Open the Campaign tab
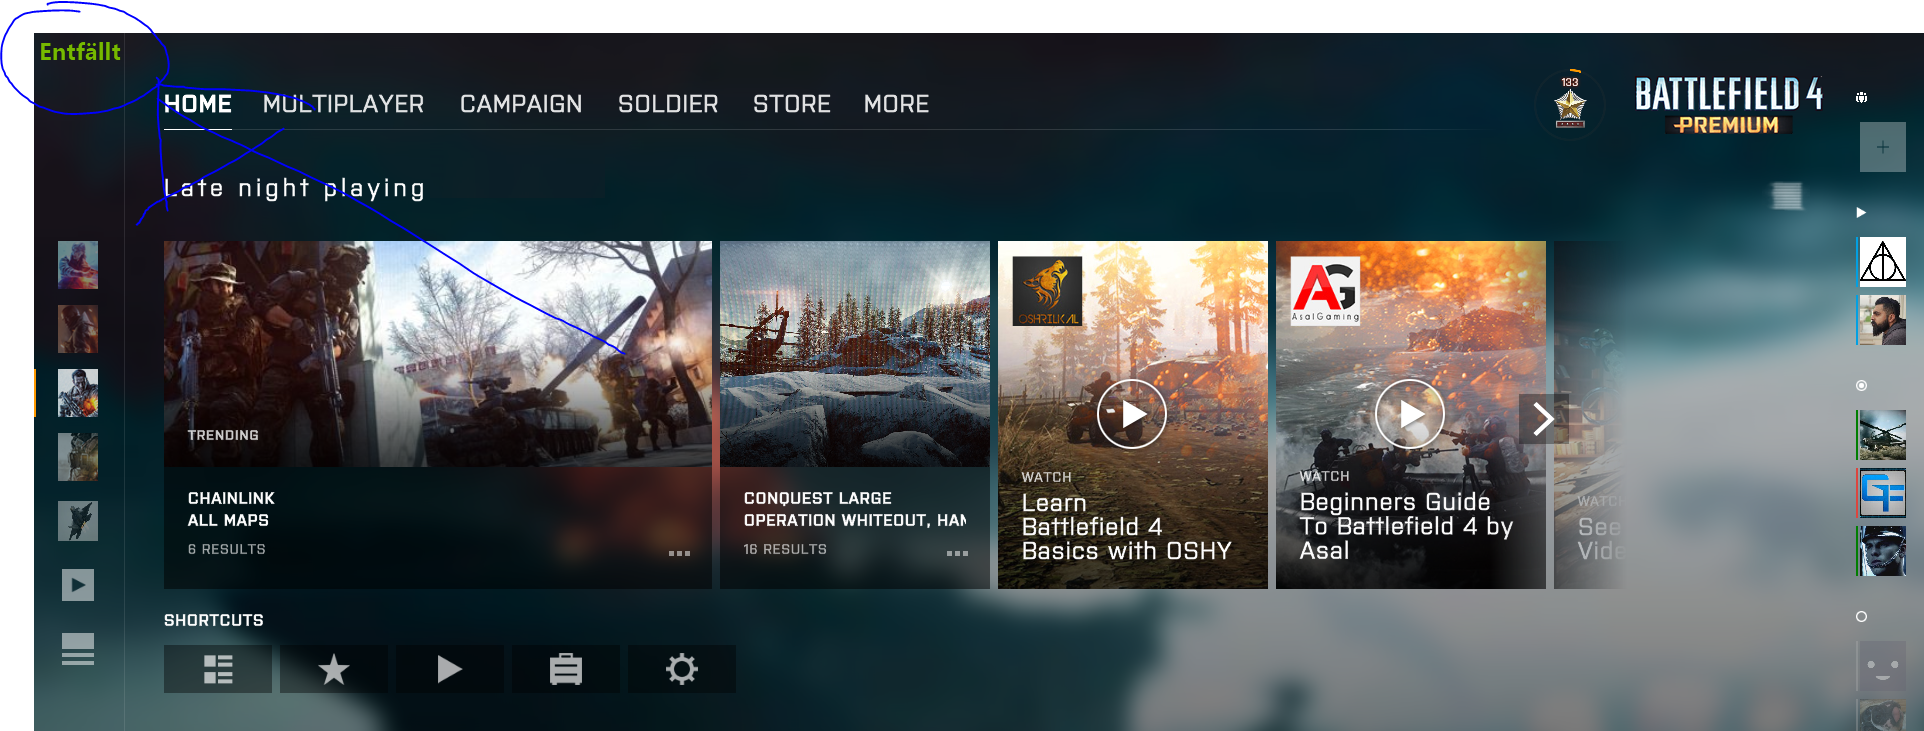This screenshot has height=731, width=1924. 521,104
